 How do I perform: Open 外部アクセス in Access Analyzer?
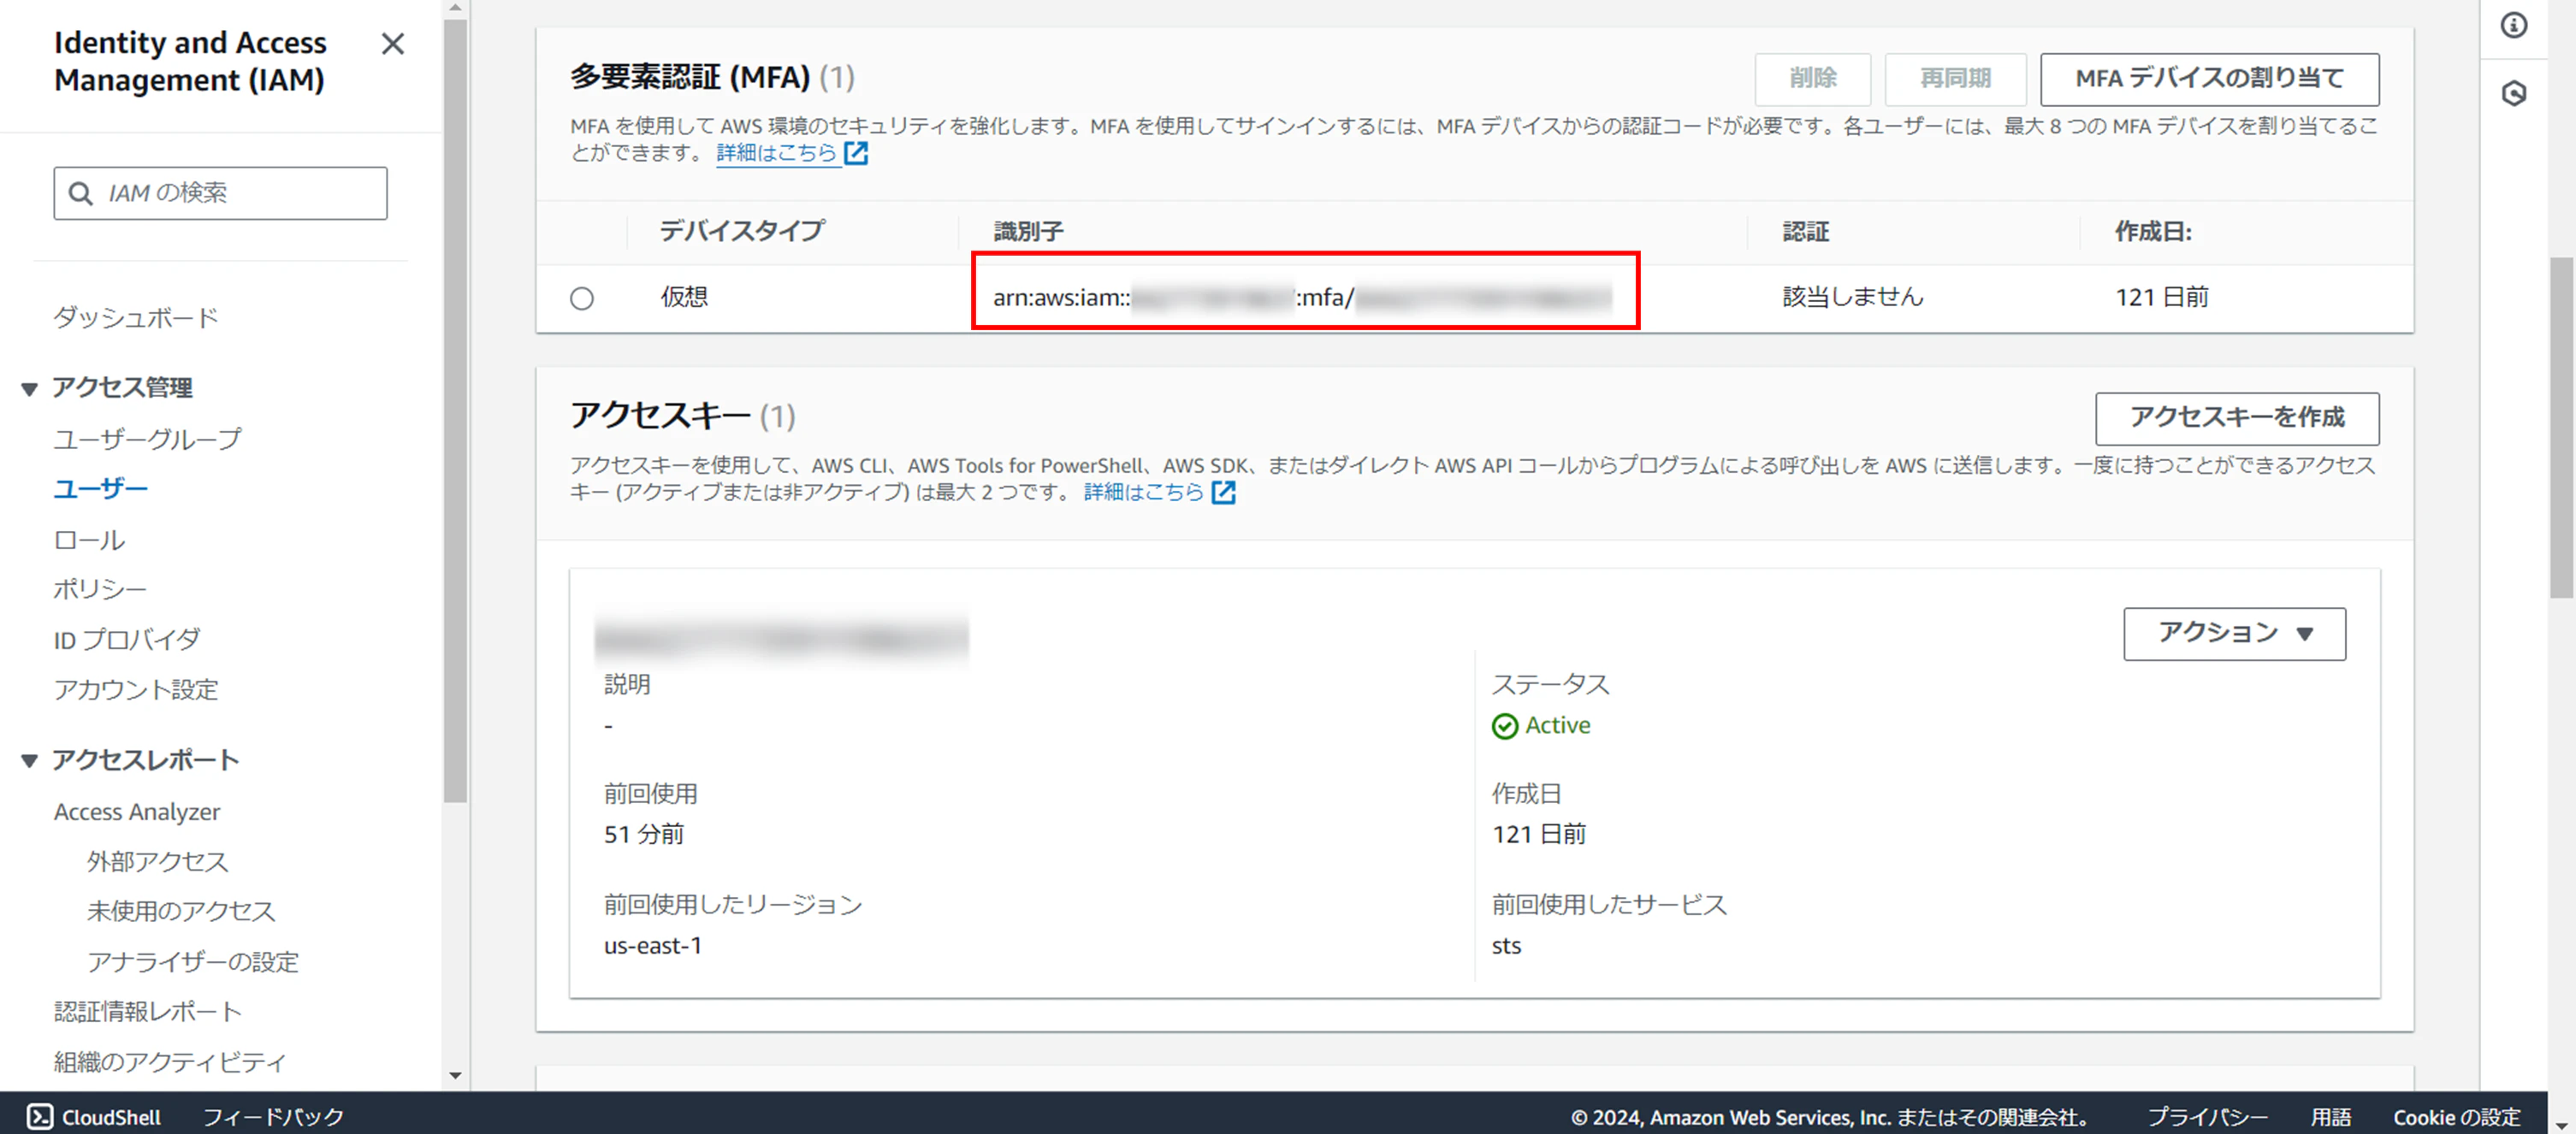[x=158, y=861]
